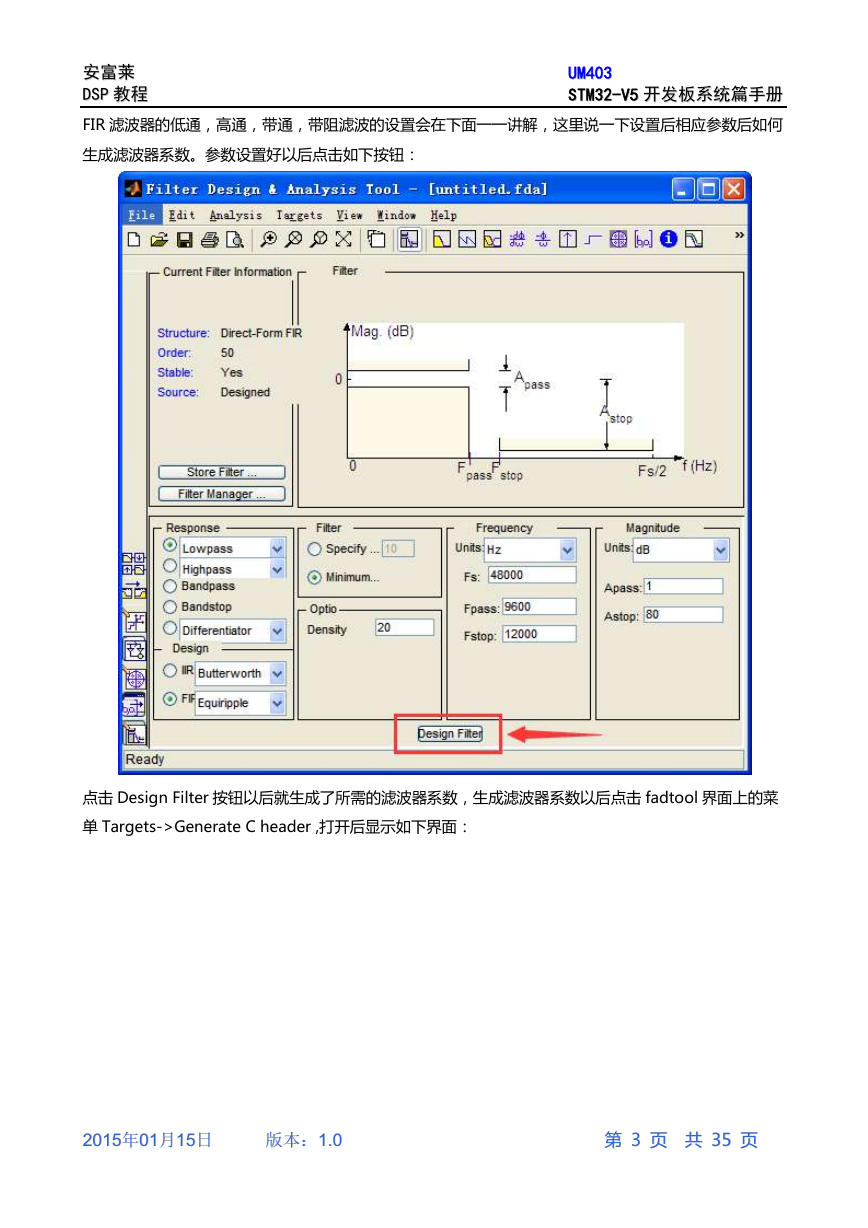Choose the IIR design method radio
Image resolution: width=868 pixels, height=1228 pixels.
pyautogui.click(x=170, y=670)
